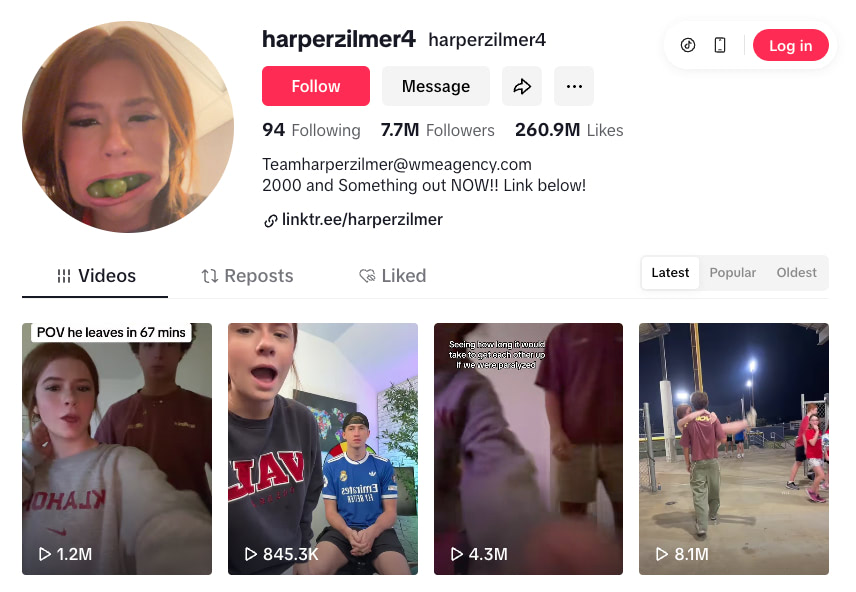Image resolution: width=856 pixels, height=592 pixels.
Task: Switch to the Liked tab
Action: (393, 276)
